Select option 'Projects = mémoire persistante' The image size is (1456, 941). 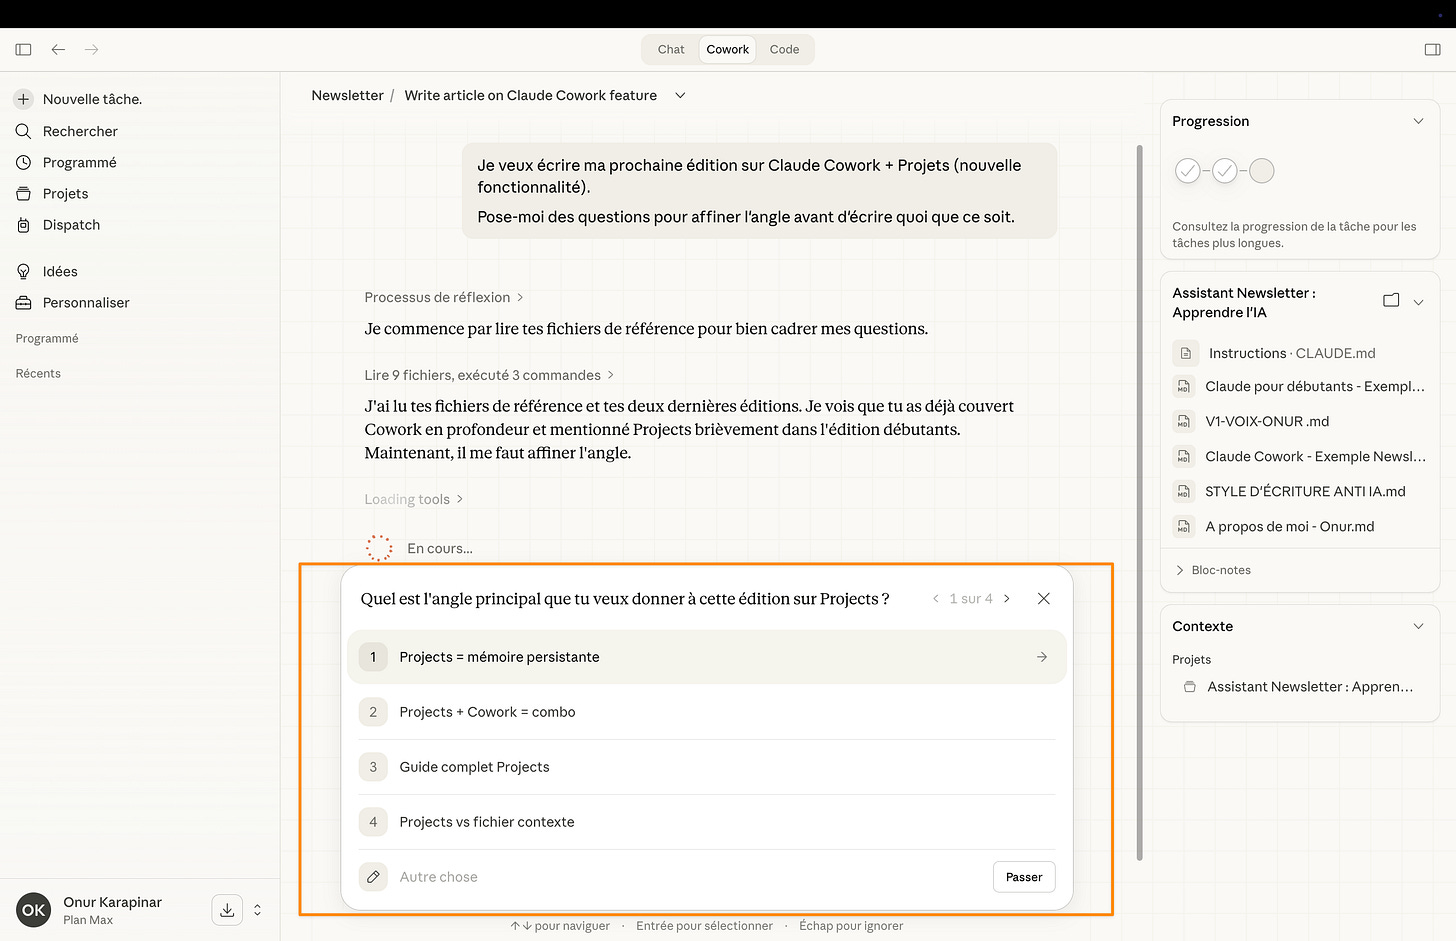[x=707, y=657]
